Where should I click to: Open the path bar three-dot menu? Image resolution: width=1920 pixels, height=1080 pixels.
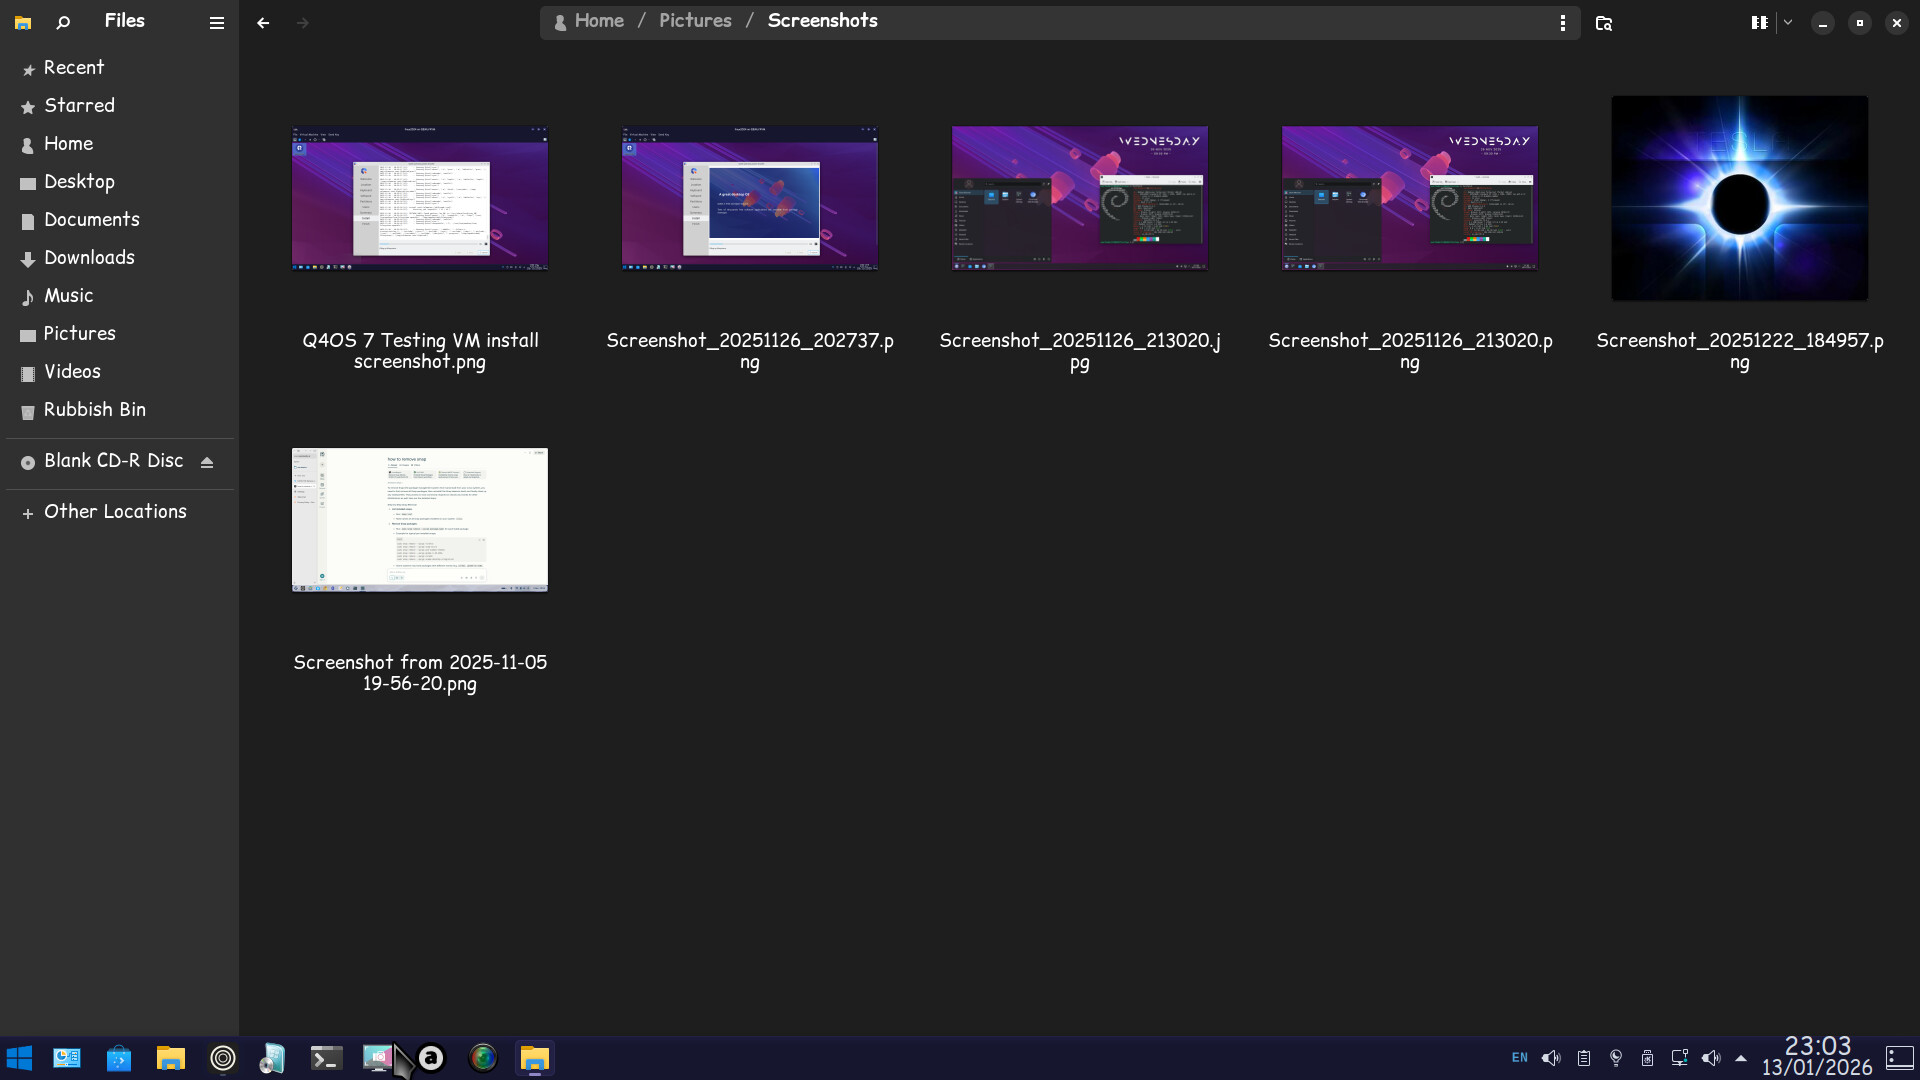(x=1562, y=22)
